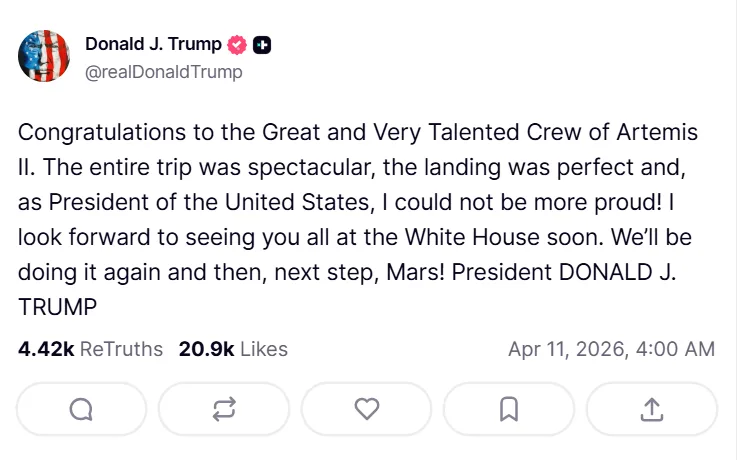
Task: View the 20.9k Likes list
Action: (233, 349)
